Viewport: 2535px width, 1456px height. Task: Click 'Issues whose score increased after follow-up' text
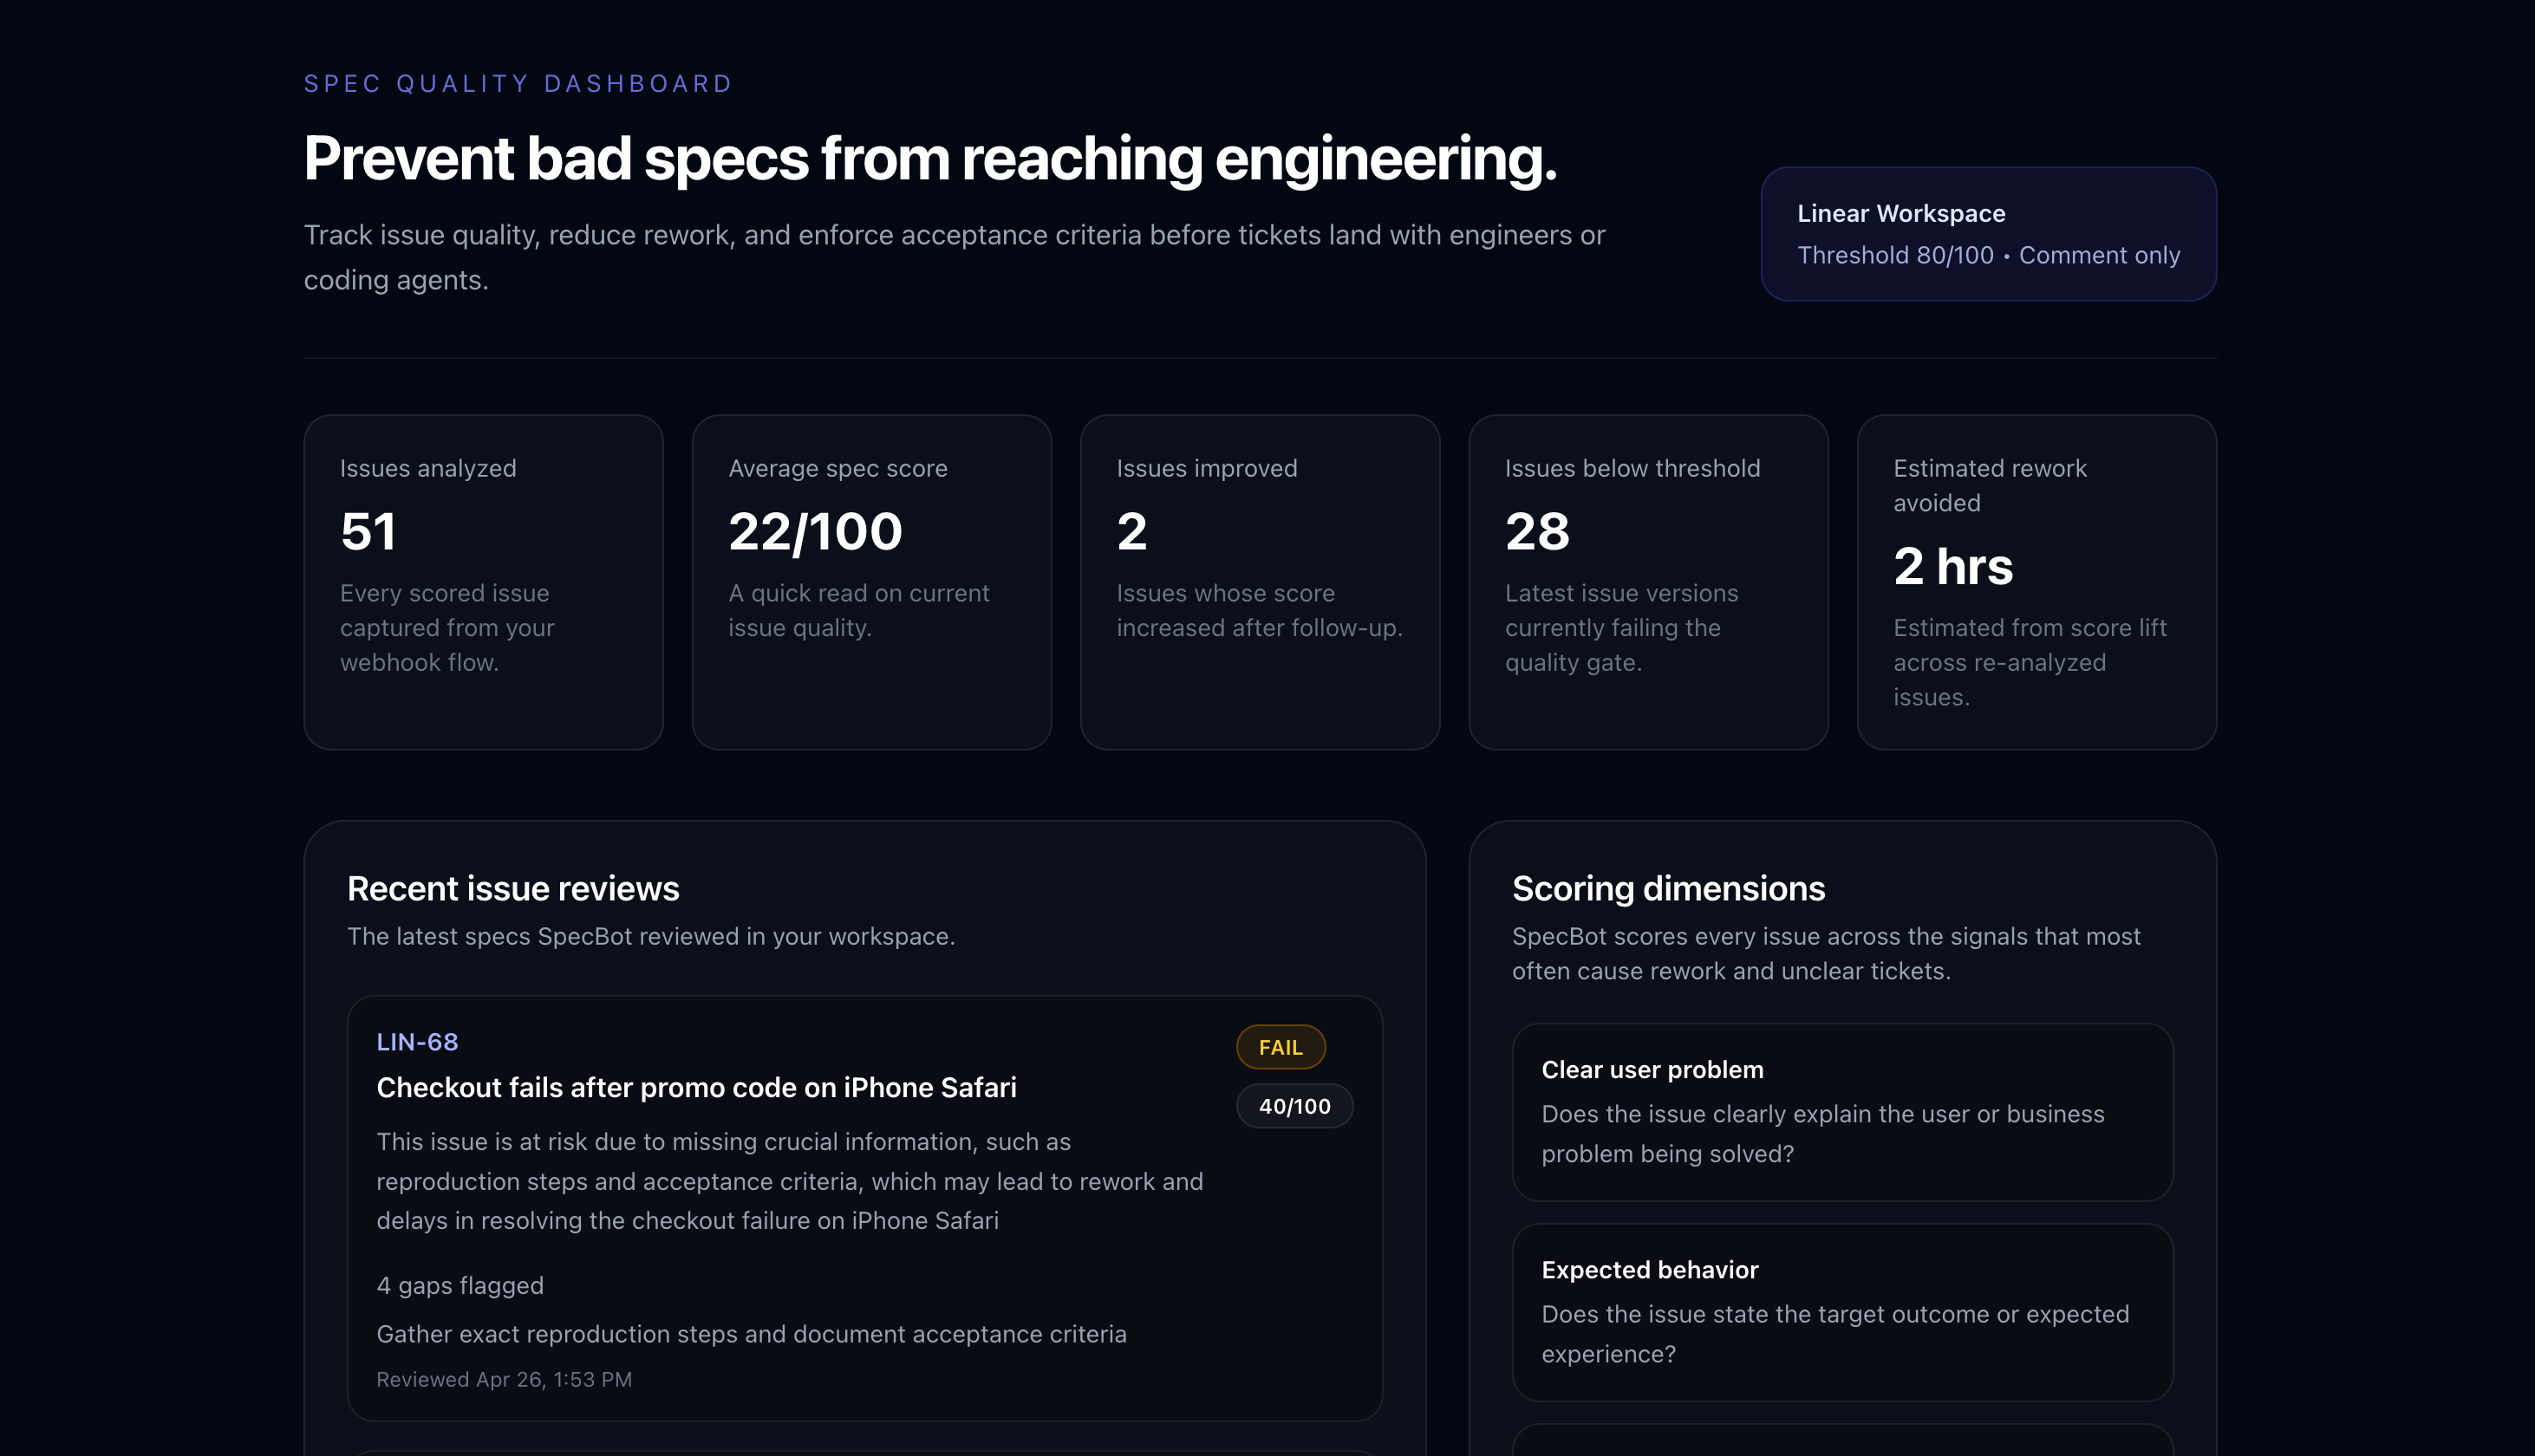point(1259,611)
